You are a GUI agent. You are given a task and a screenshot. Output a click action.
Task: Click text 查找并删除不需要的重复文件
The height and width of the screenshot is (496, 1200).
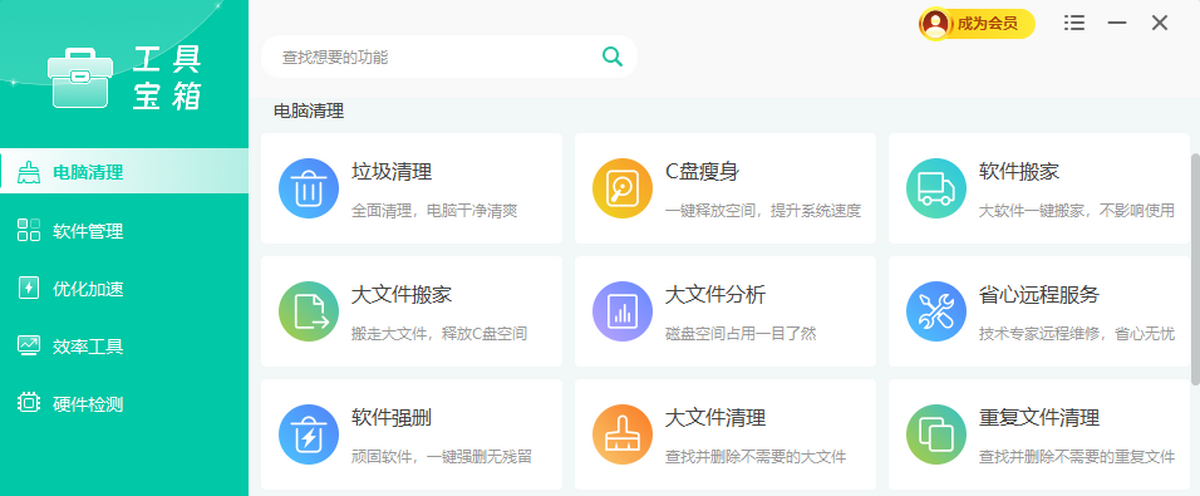click(x=1077, y=457)
